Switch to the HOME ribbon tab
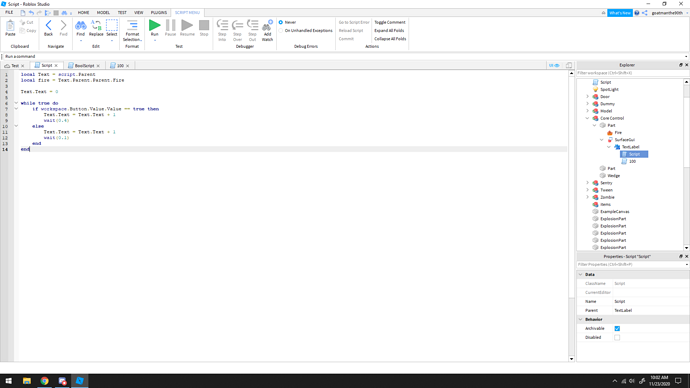690x388 pixels. (83, 13)
